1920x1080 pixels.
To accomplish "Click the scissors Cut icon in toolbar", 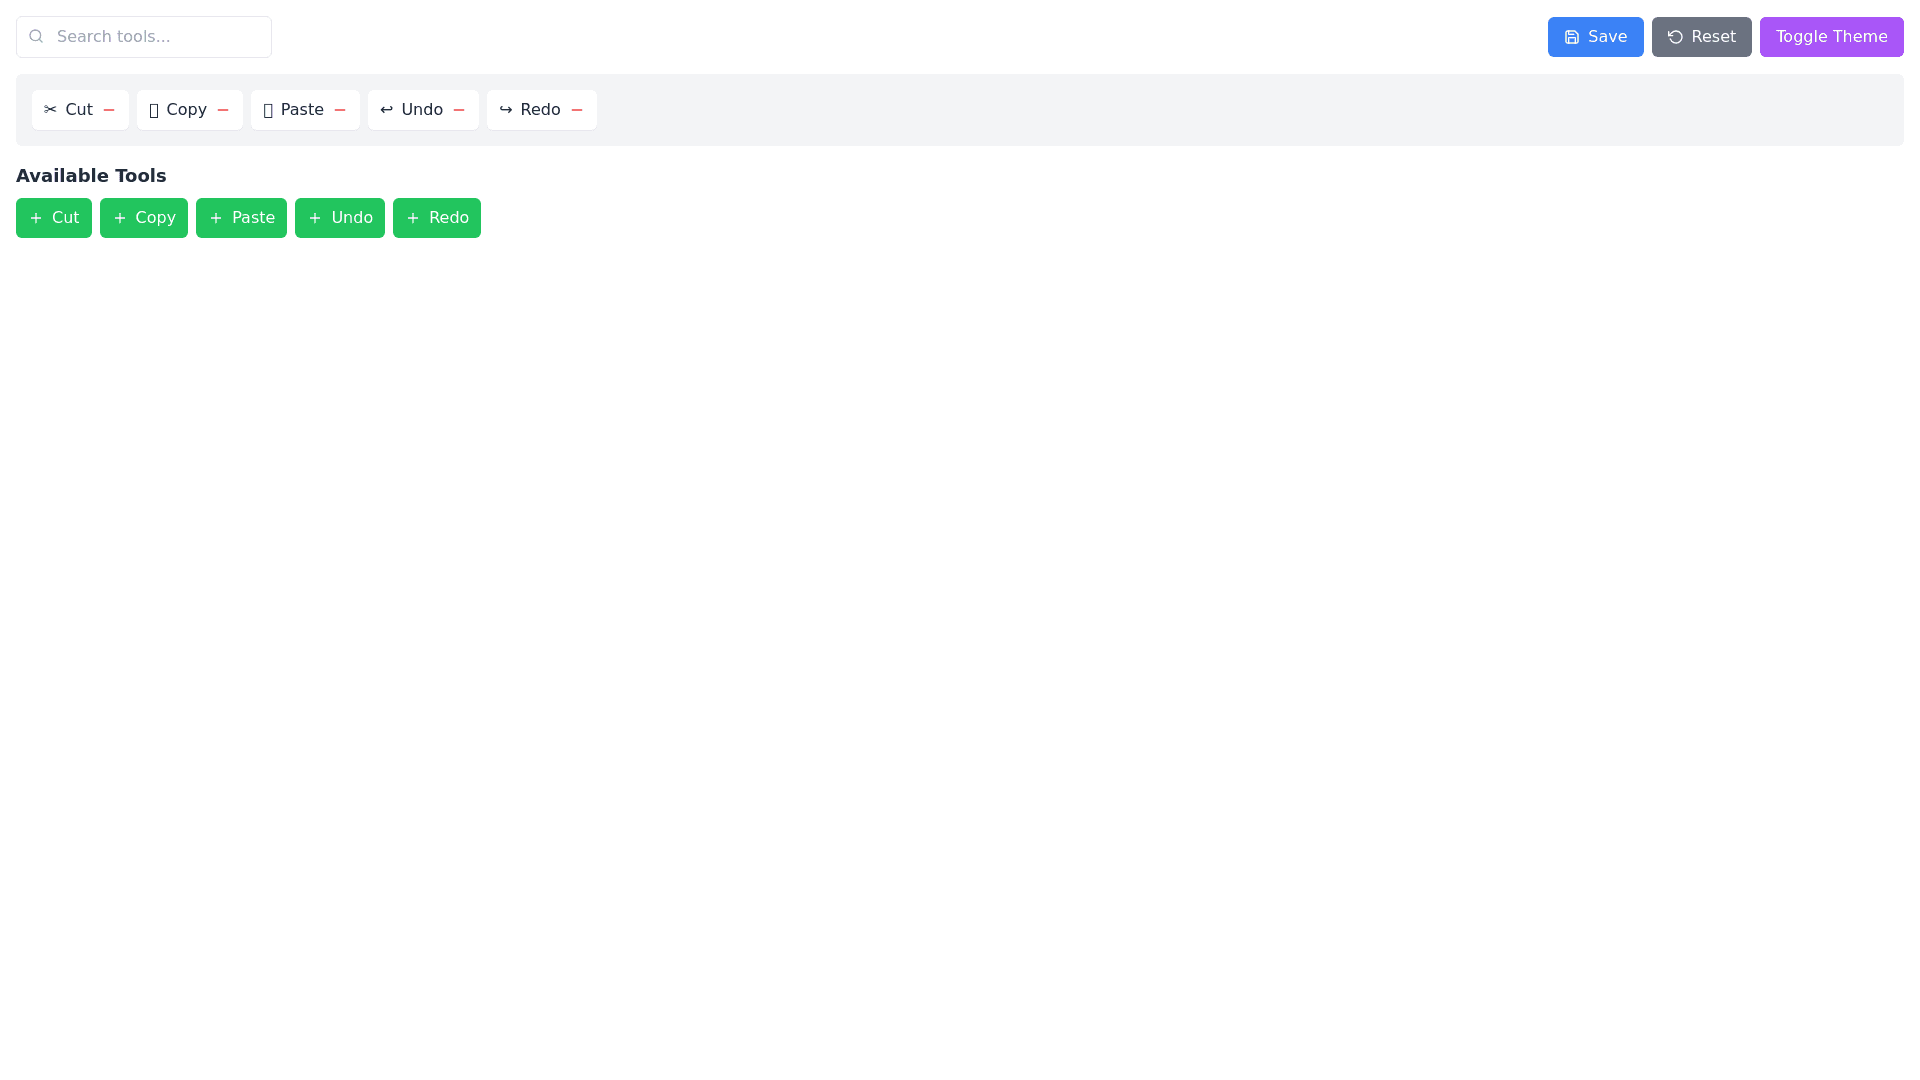I will pyautogui.click(x=50, y=110).
